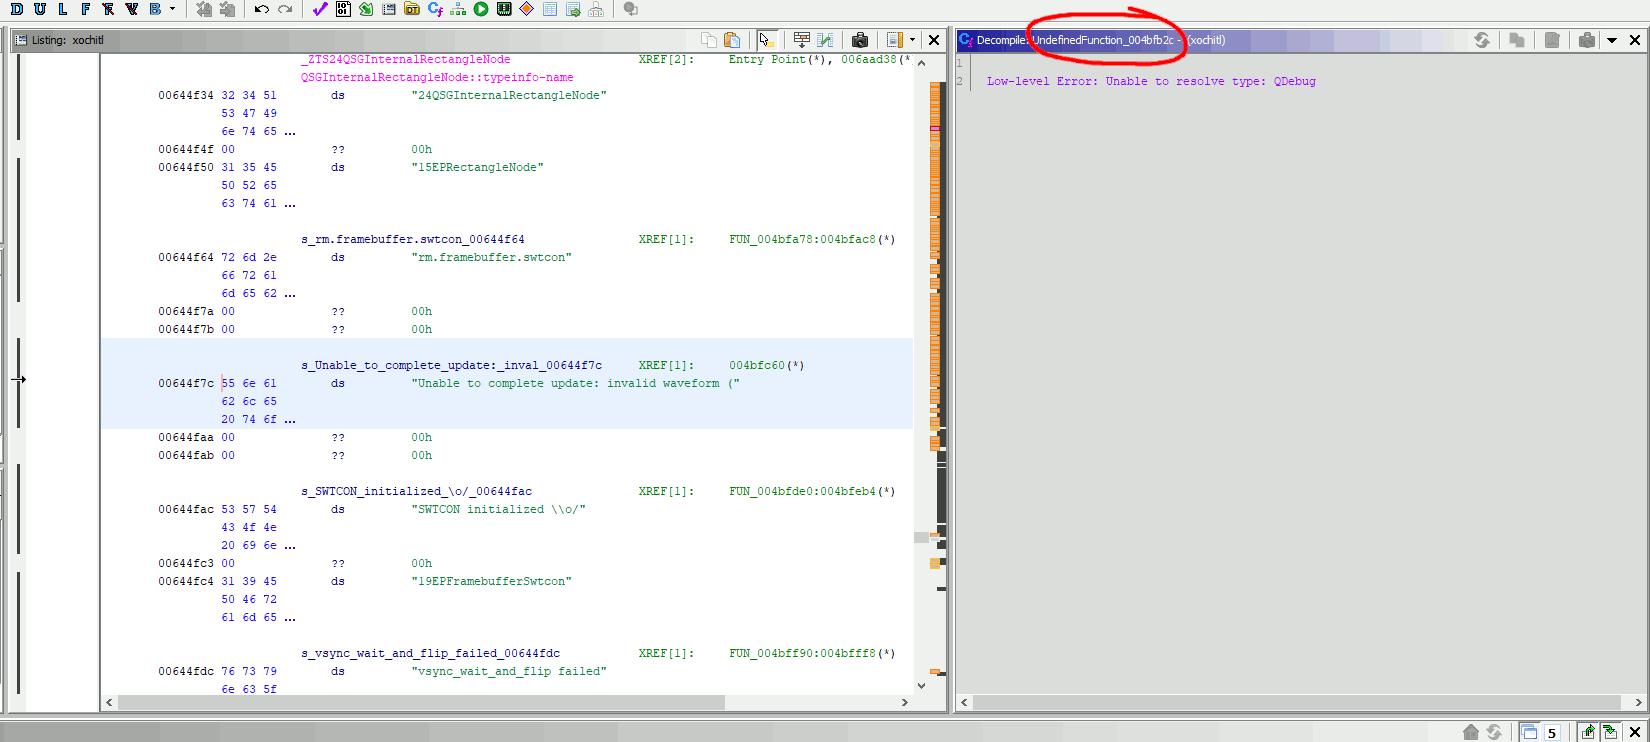
Task: Click the bottom panel green down-arrow icon
Action: 1610,732
